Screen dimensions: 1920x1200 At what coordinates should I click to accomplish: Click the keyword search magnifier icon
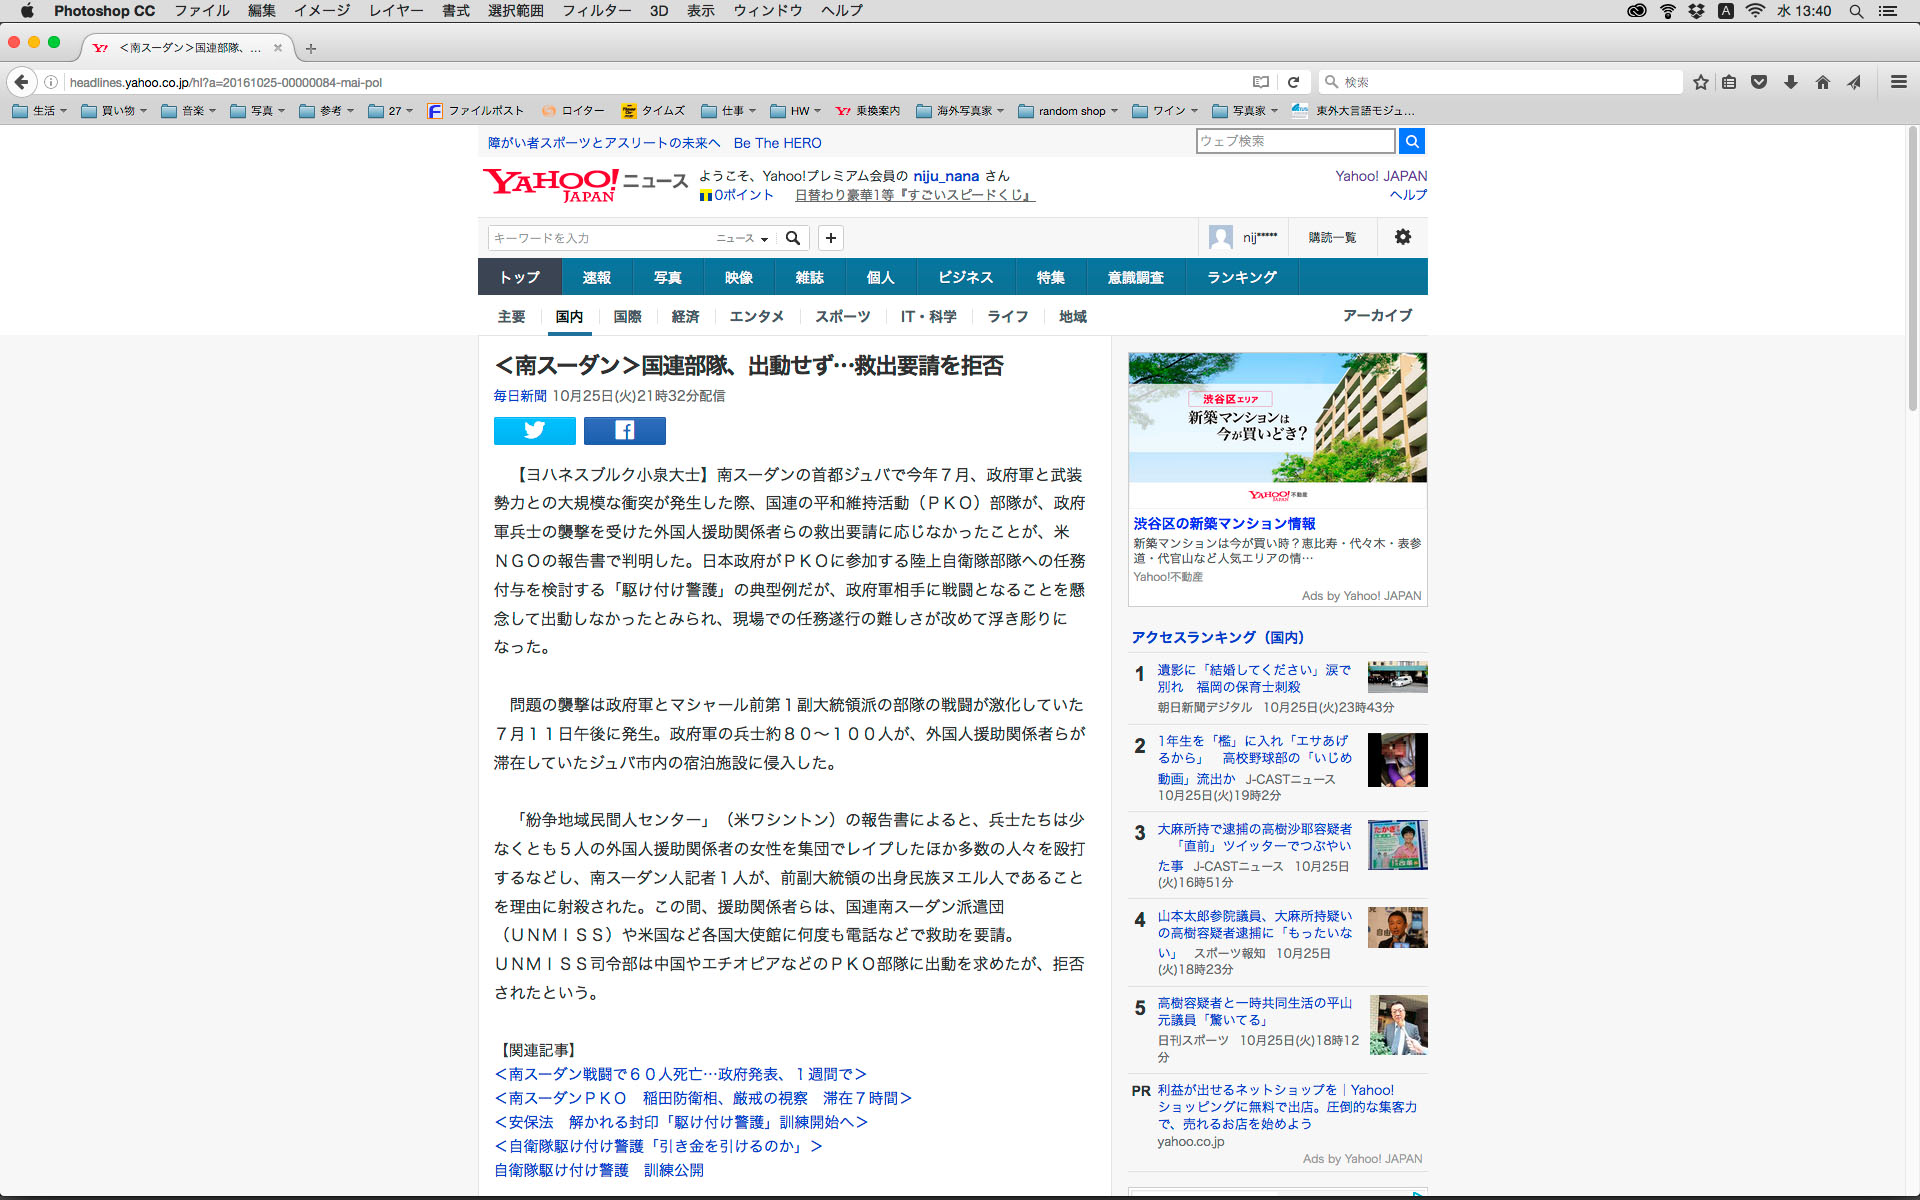793,238
